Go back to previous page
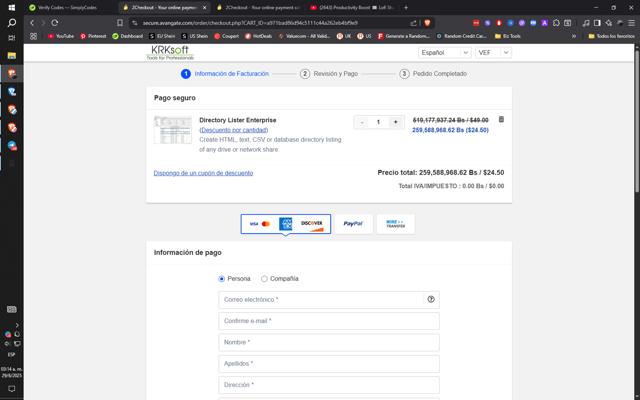640x400 pixels. coord(32,23)
